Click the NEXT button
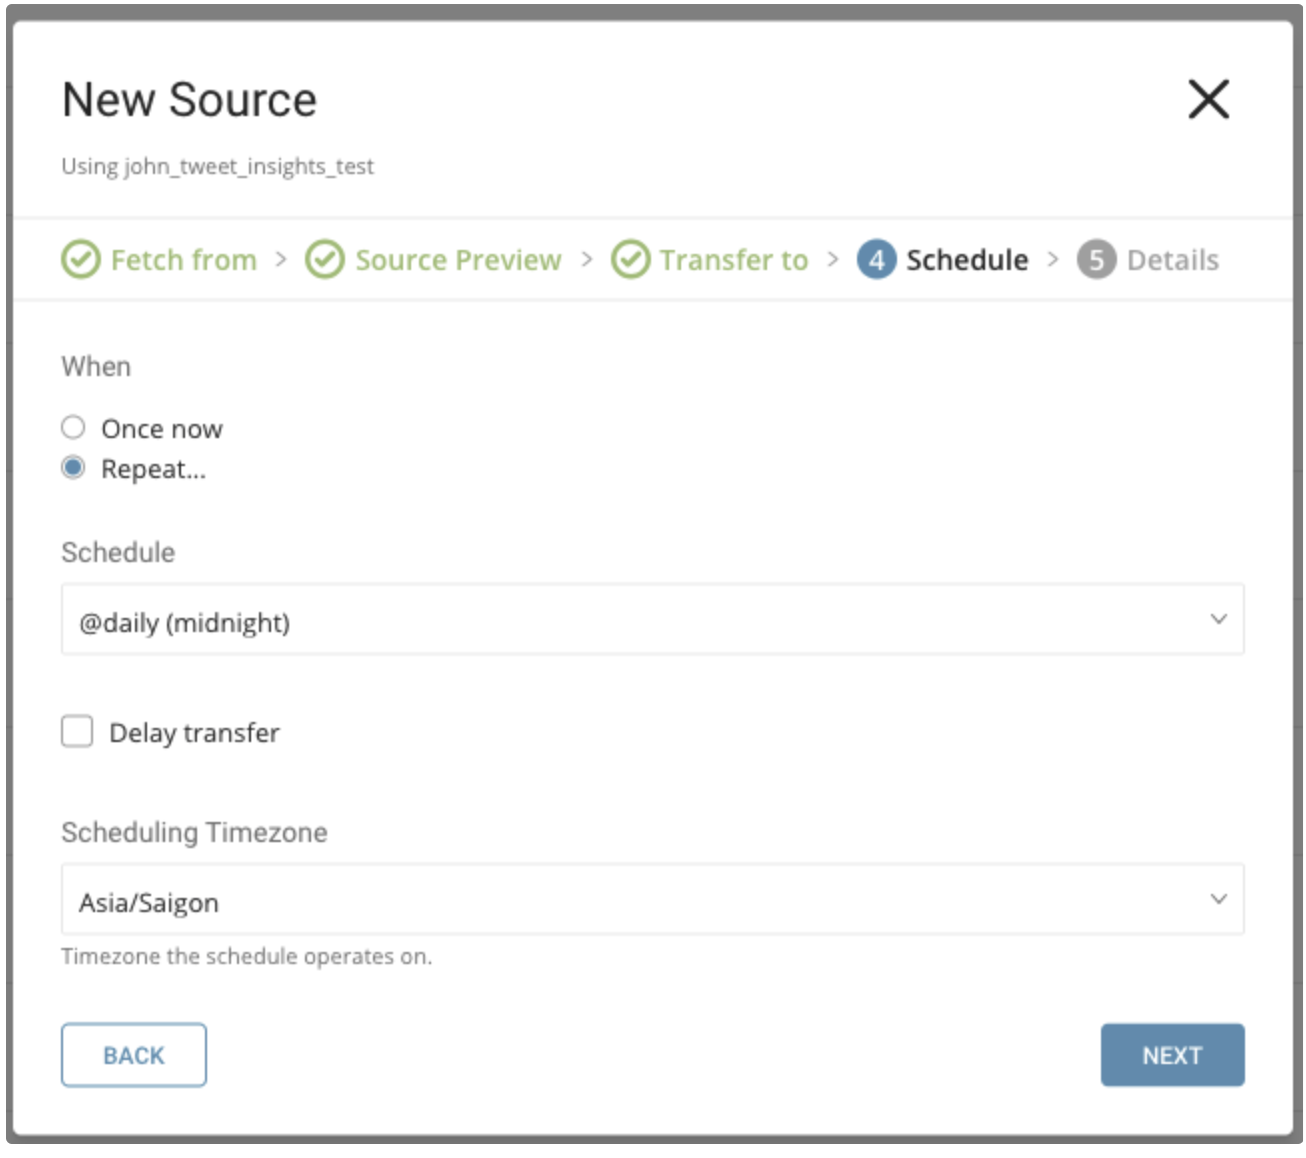Screen dimensions: 1306x1158 pyautogui.click(x=1172, y=1055)
